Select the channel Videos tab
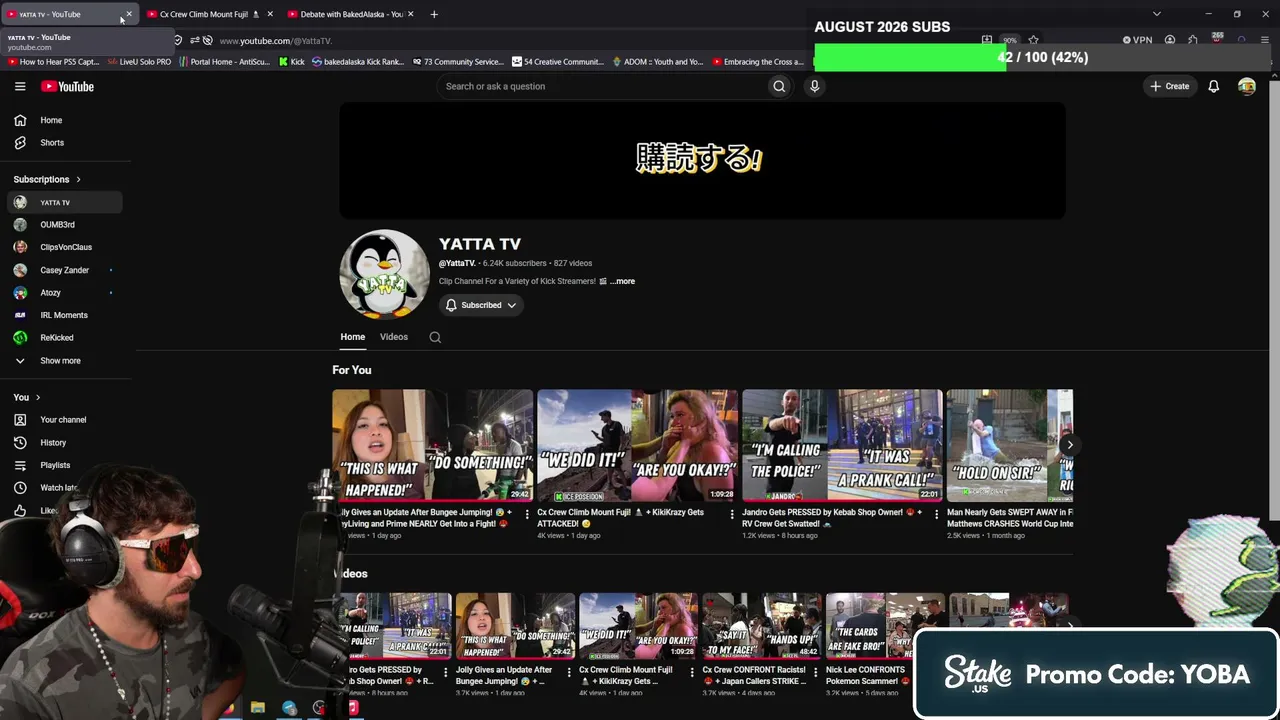Viewport: 1280px width, 720px height. pos(394,337)
